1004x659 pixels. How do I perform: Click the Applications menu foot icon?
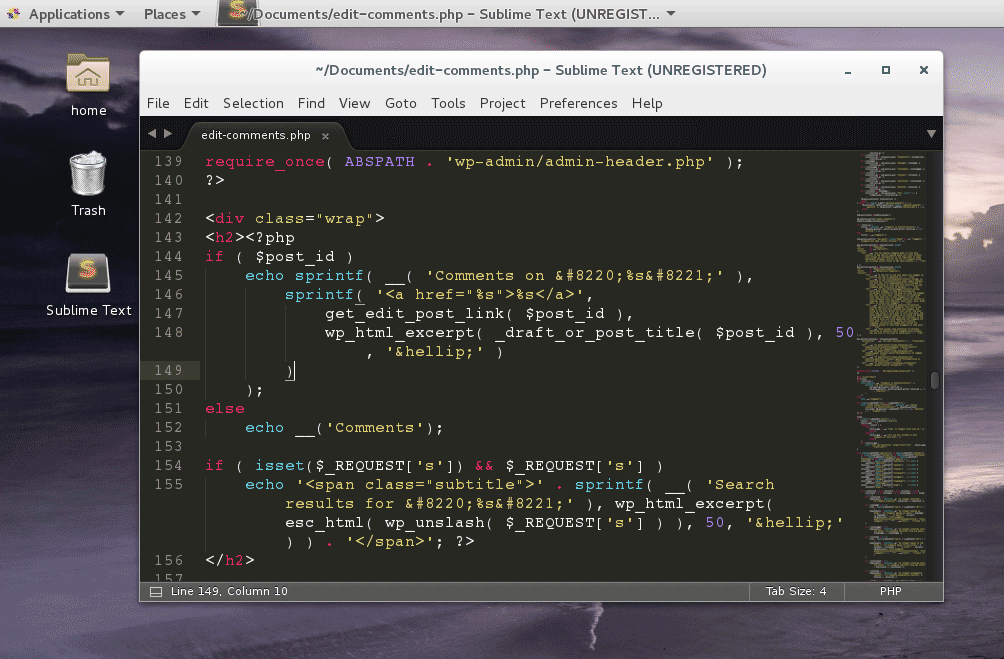pos(13,13)
